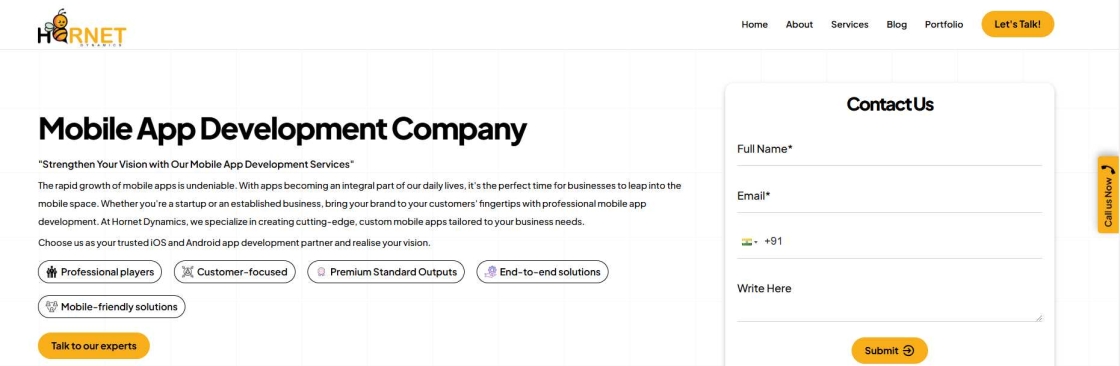Viewport: 1120px width, 366px height.
Task: Go to the Blog page
Action: 896,24
